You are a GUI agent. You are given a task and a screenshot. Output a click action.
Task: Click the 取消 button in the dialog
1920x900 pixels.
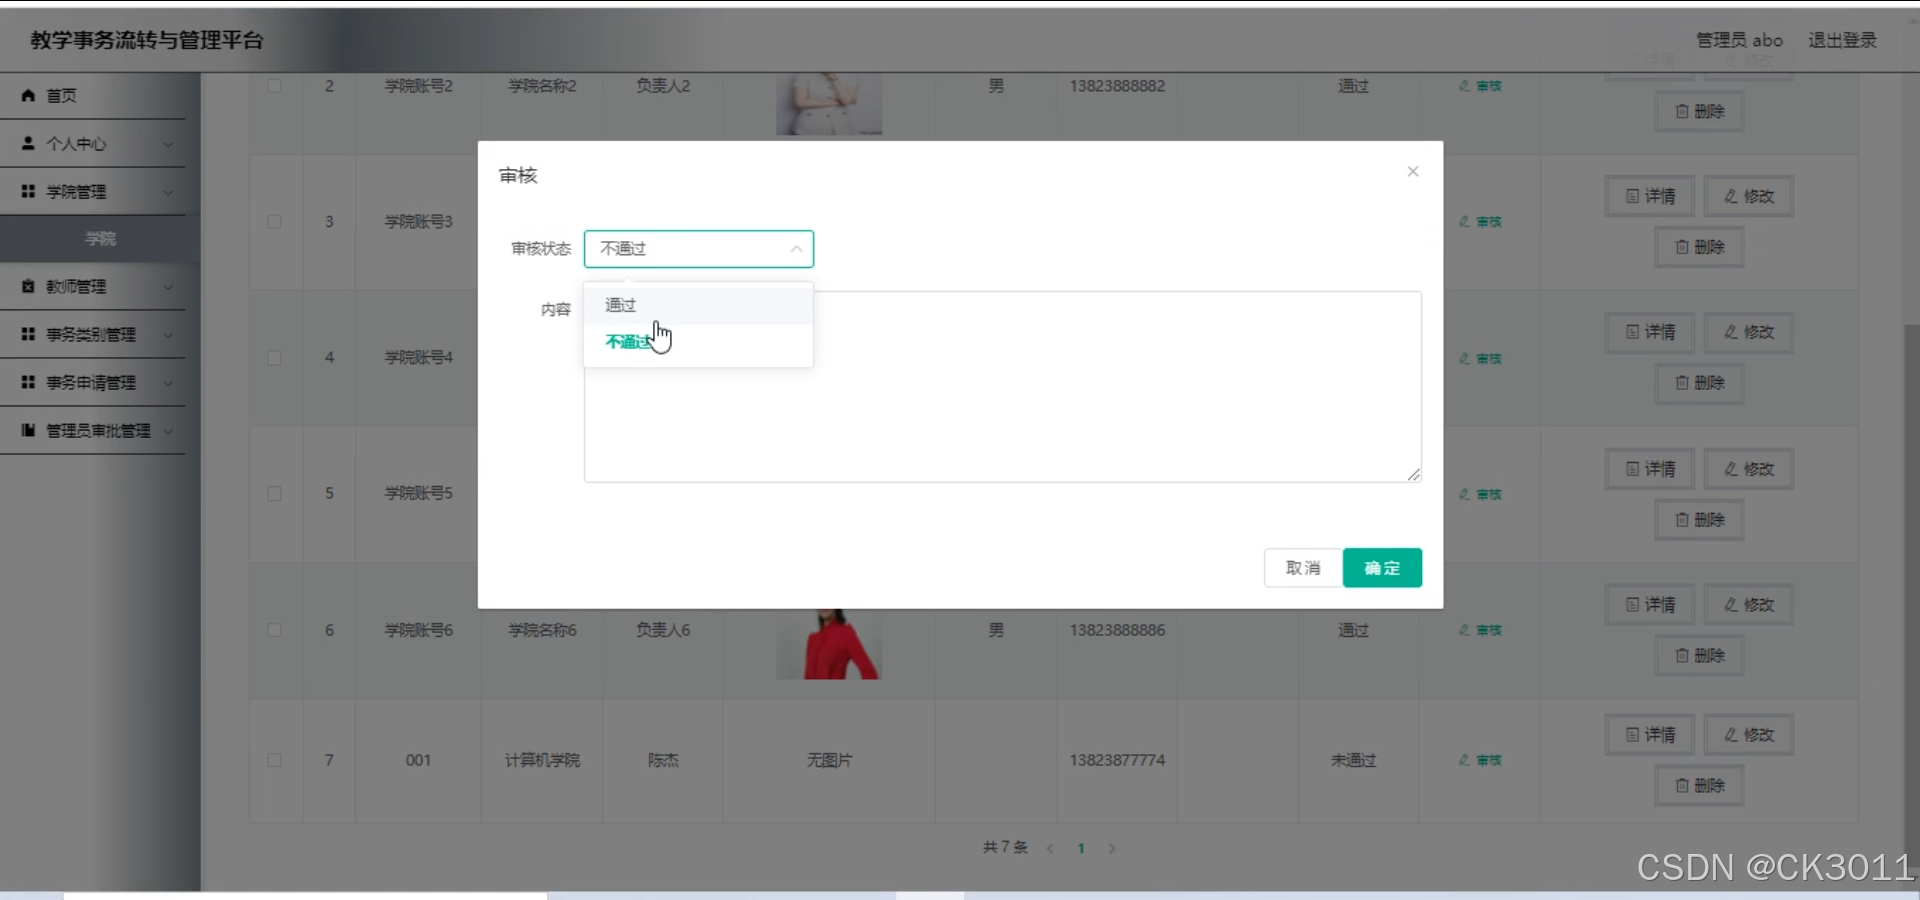click(x=1302, y=567)
